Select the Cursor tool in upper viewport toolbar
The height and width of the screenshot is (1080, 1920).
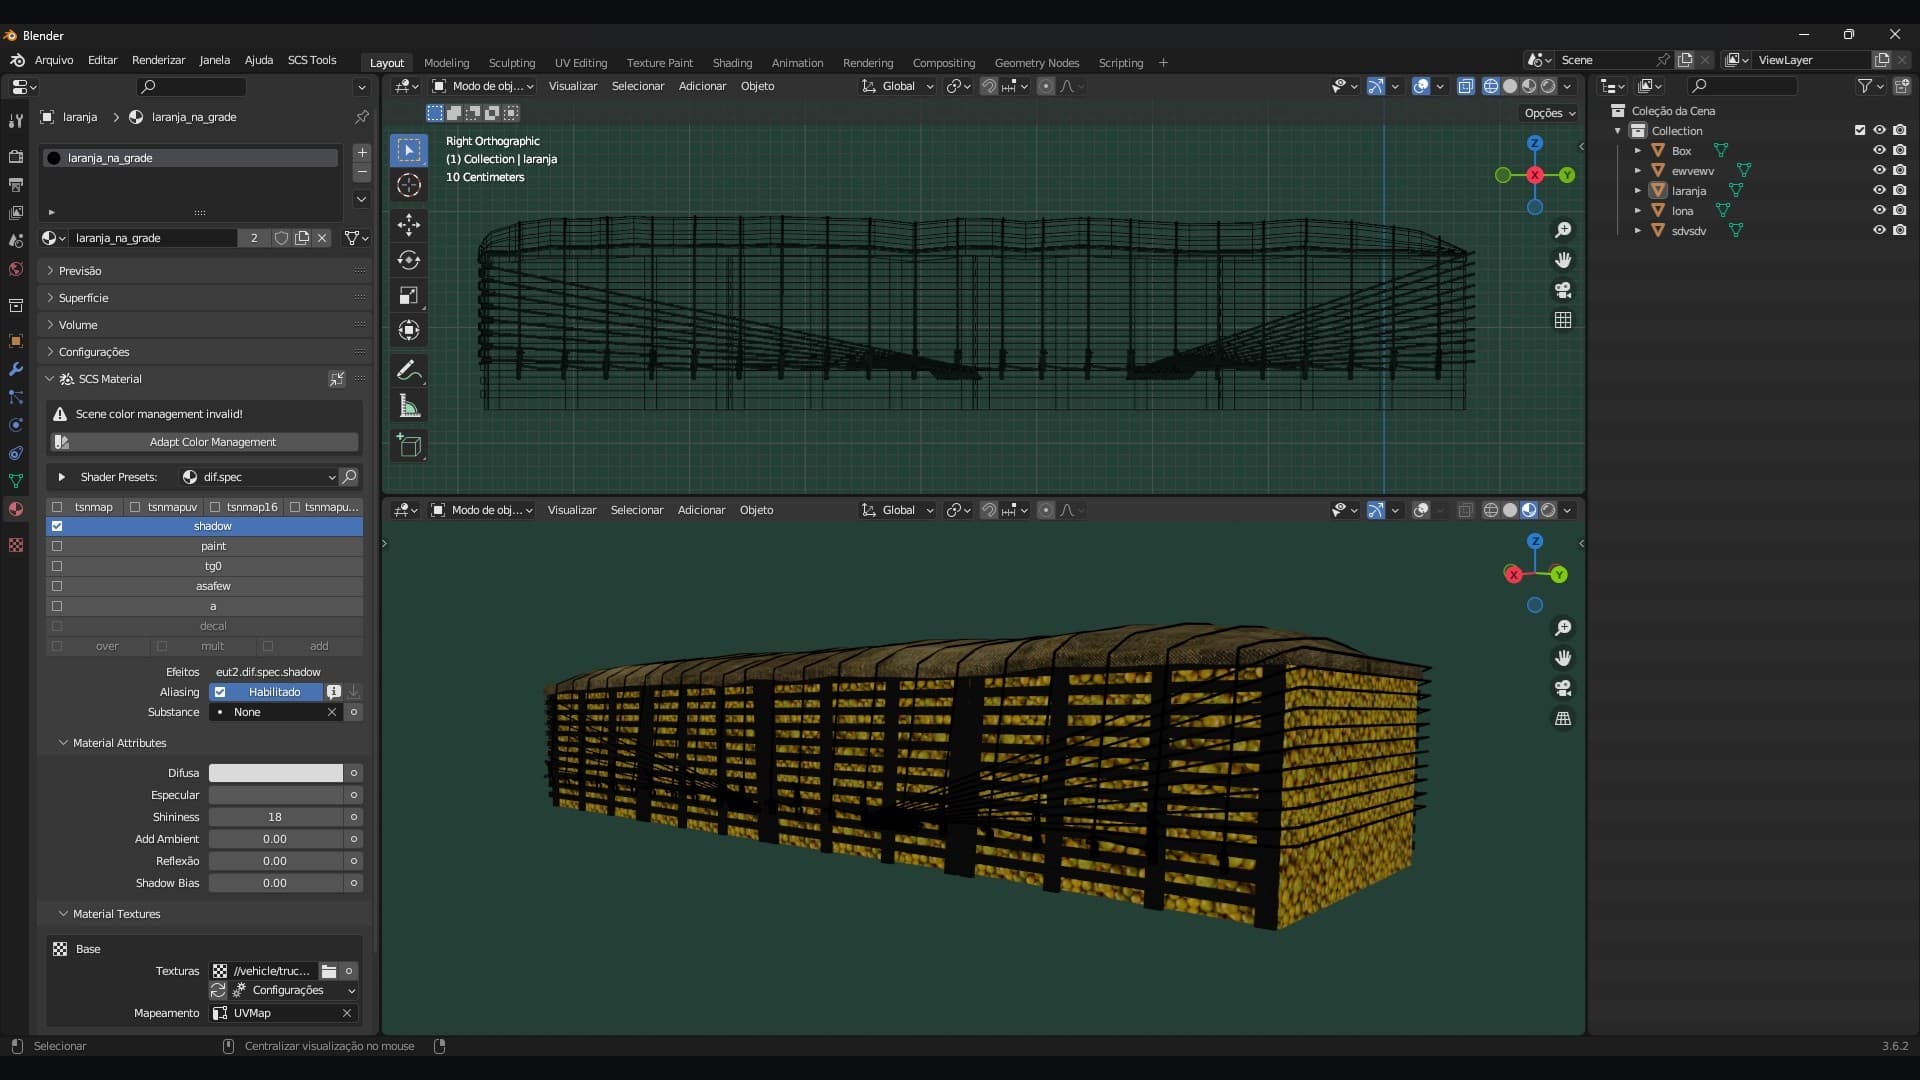click(x=409, y=185)
